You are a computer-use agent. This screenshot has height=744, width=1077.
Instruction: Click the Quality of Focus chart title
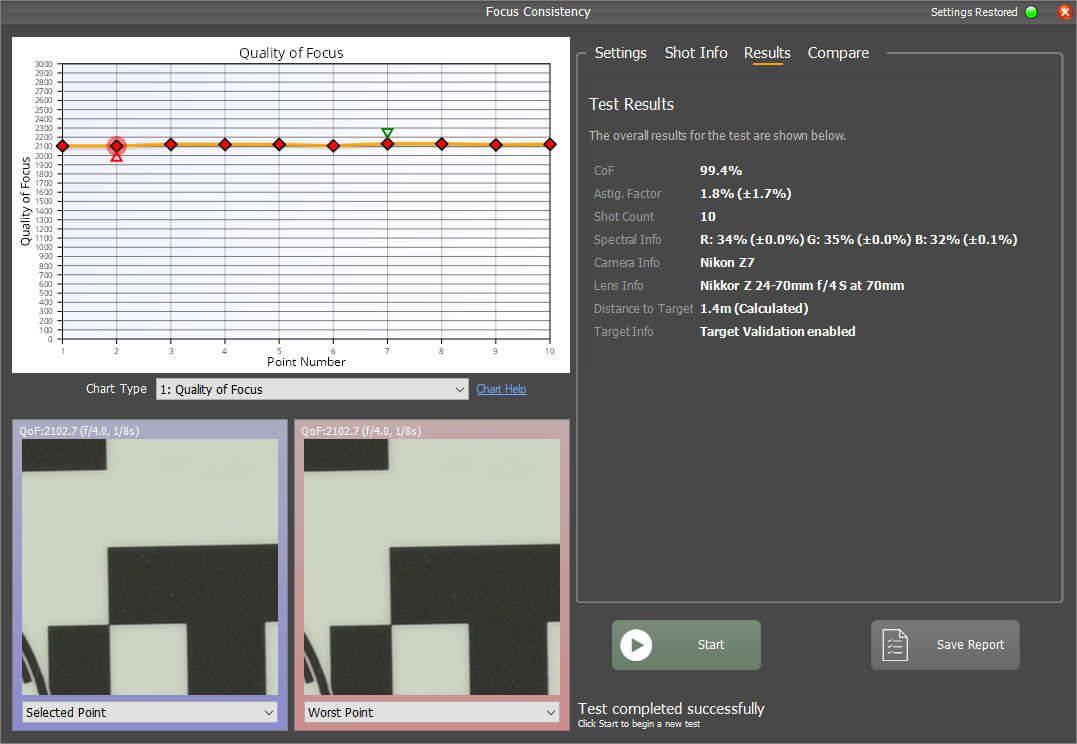click(291, 53)
